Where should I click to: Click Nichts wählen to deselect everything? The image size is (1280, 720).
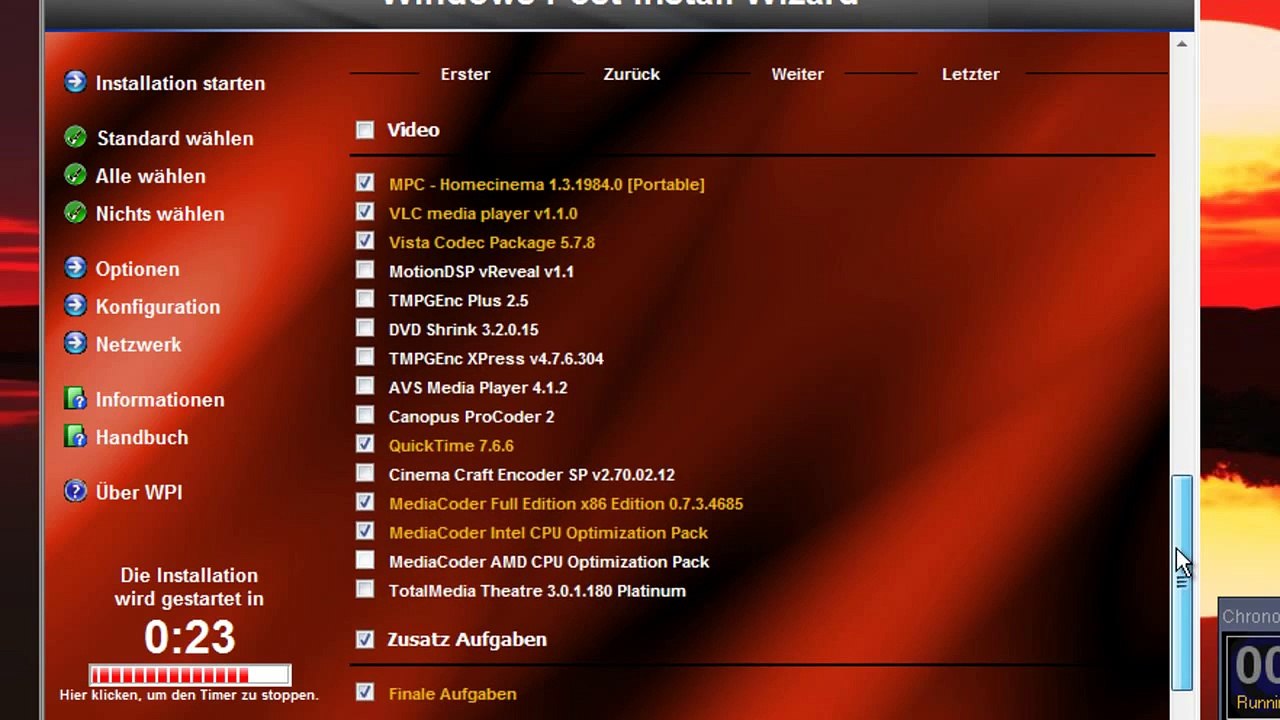click(160, 214)
